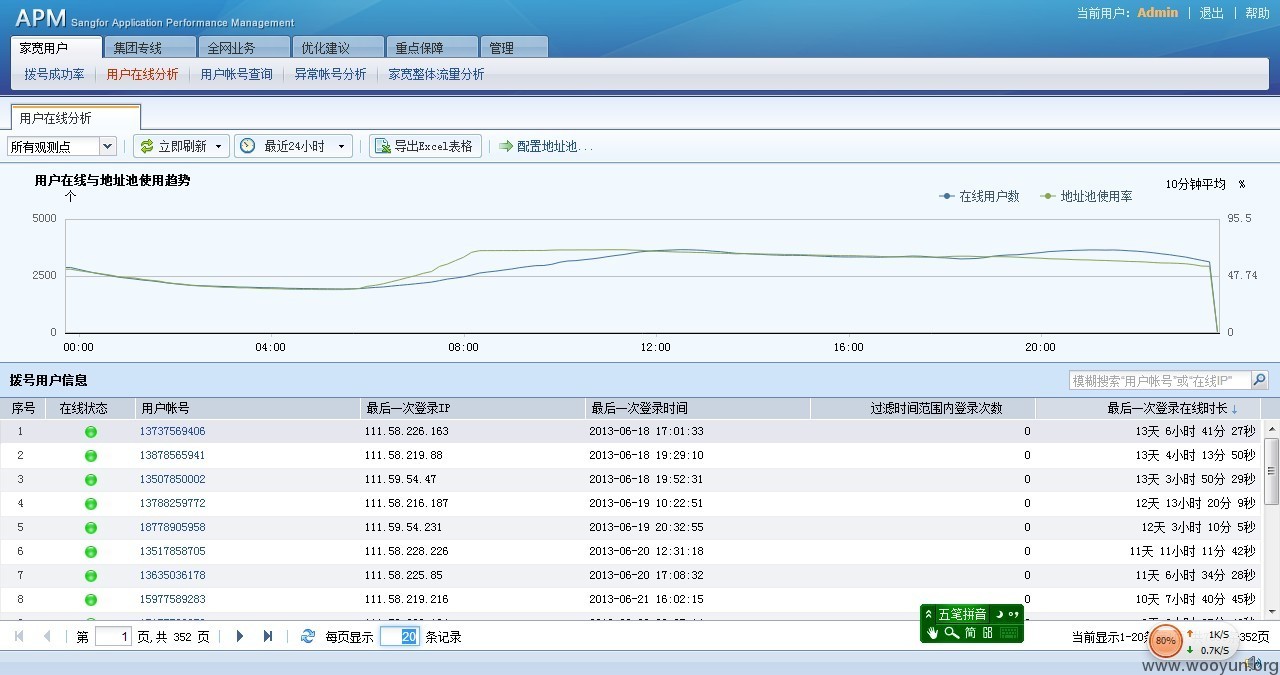Switch to 家宽用户 main tab
Viewport: 1280px width, 675px height.
(56, 47)
